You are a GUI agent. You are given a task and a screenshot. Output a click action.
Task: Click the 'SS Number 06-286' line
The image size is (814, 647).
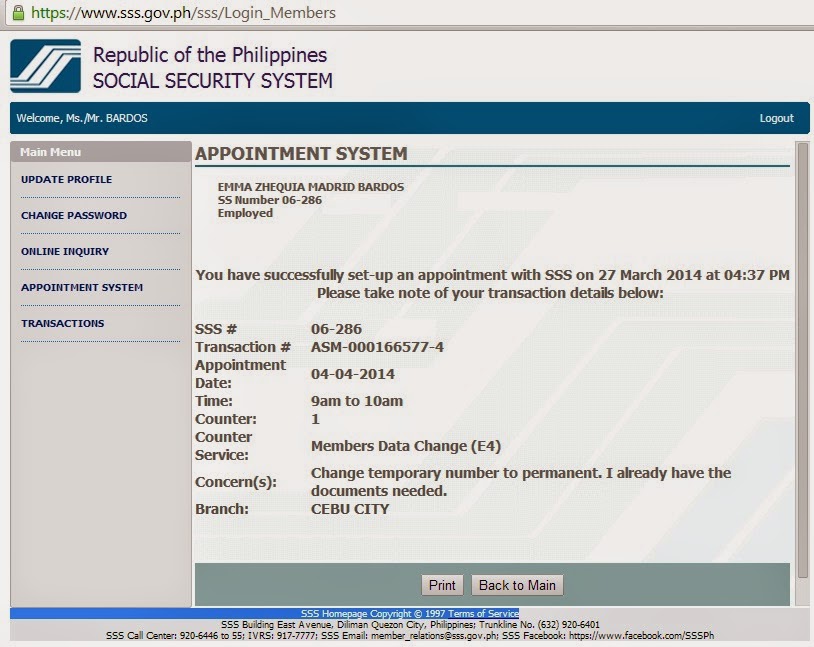pos(269,200)
